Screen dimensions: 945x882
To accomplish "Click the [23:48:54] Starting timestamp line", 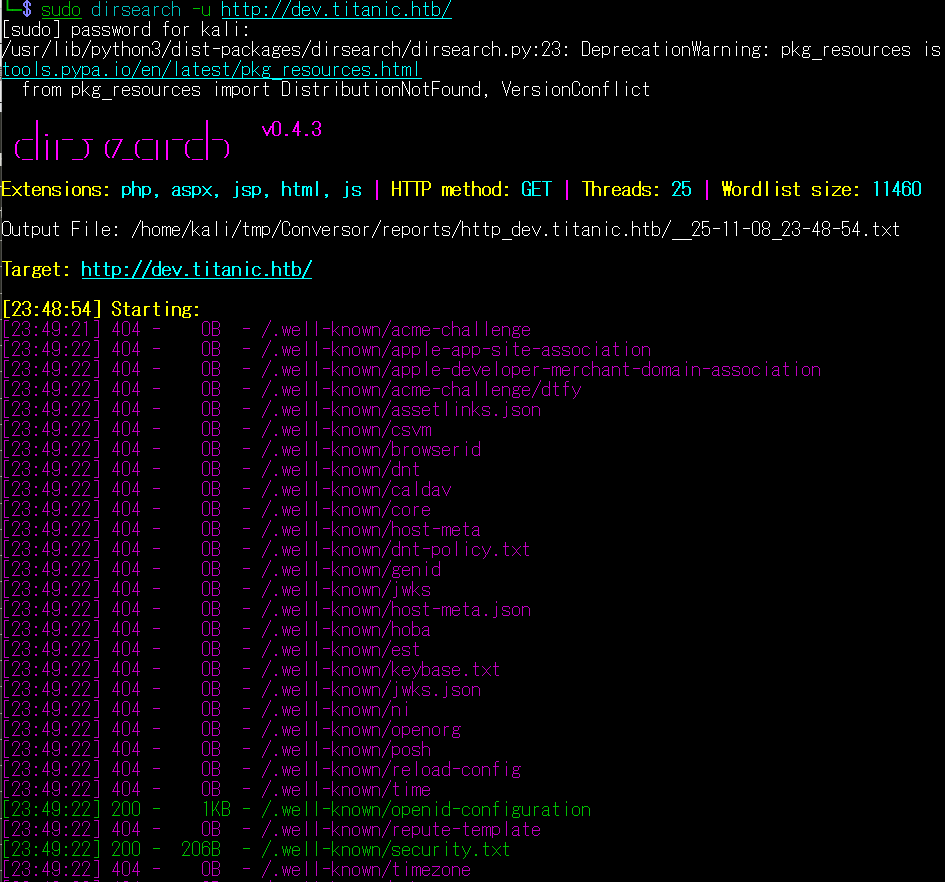I will pyautogui.click(x=101, y=310).
